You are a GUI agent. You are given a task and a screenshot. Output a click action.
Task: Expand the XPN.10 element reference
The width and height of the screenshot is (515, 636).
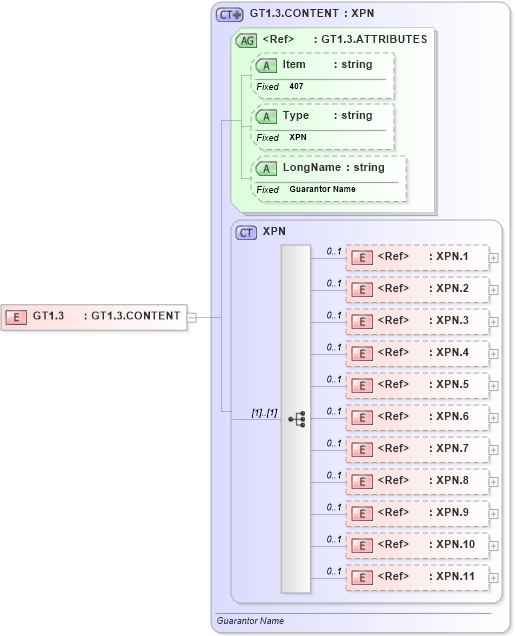(x=493, y=546)
